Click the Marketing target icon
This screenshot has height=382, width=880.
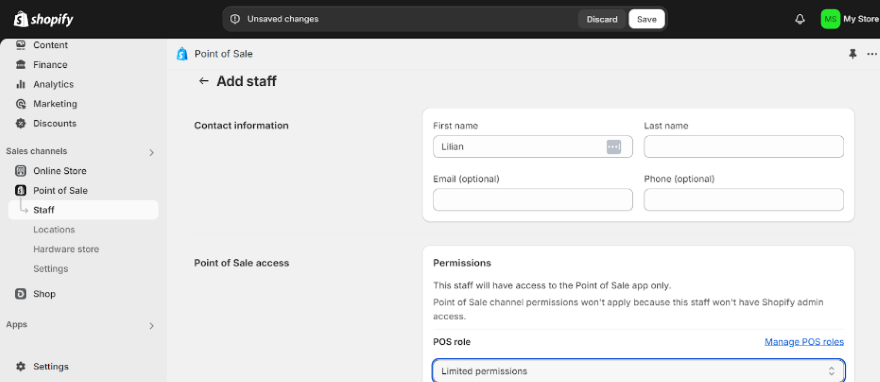21,104
